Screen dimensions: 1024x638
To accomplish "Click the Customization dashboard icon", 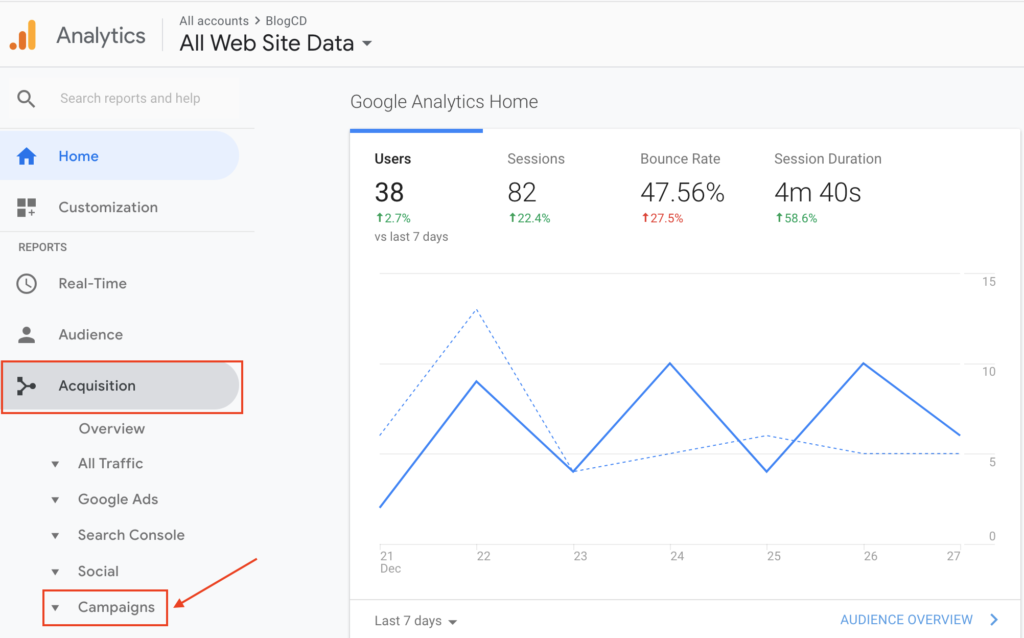I will pos(26,207).
